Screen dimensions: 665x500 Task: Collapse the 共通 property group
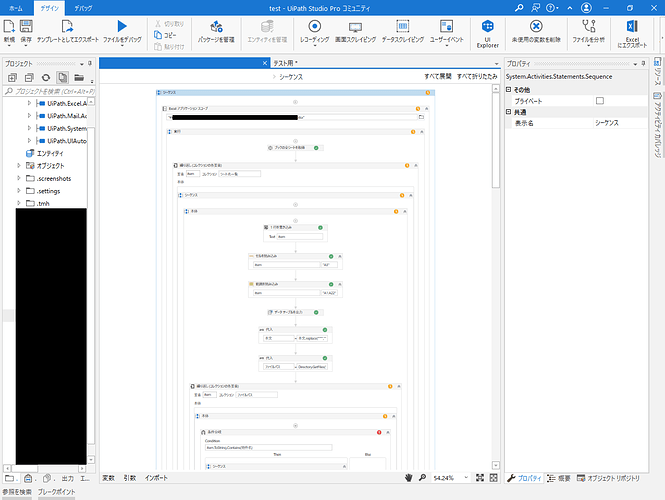point(509,112)
